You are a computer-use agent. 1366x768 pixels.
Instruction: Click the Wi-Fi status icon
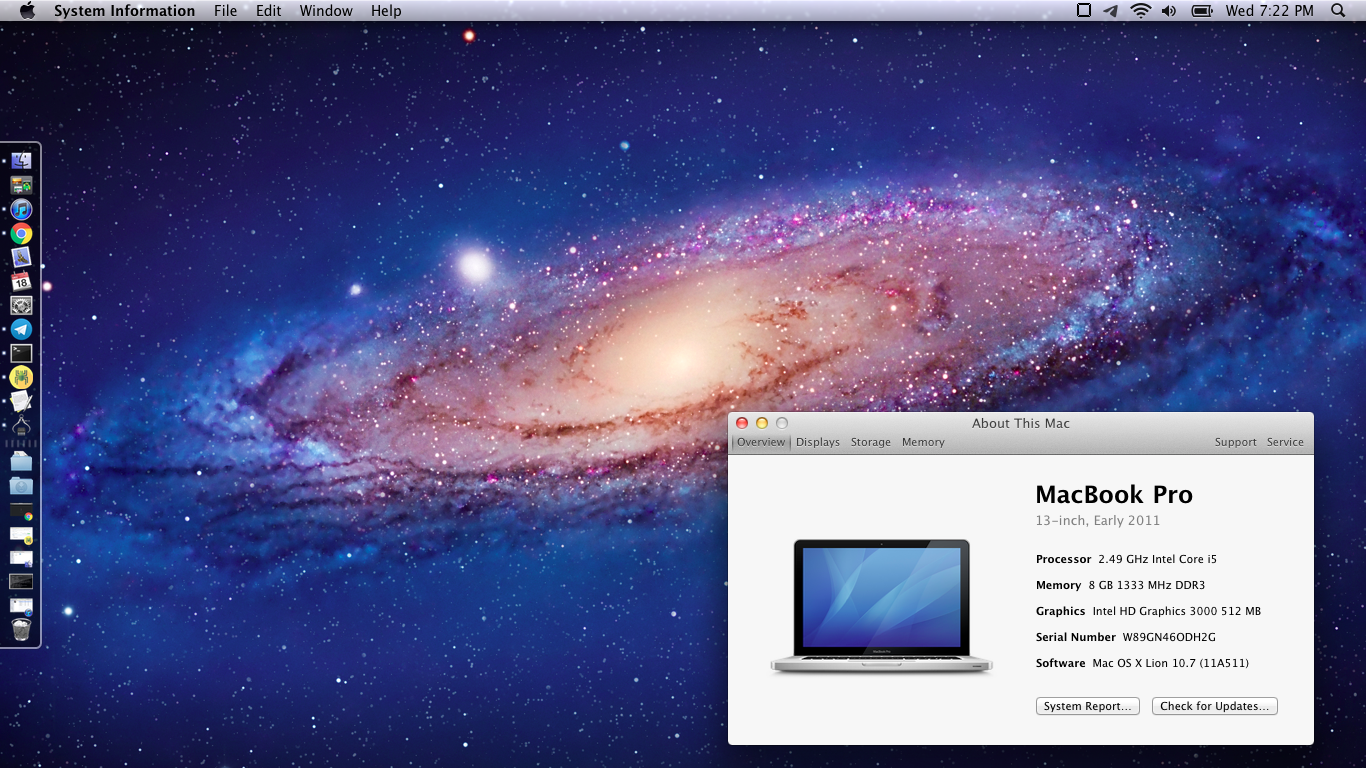click(1140, 11)
